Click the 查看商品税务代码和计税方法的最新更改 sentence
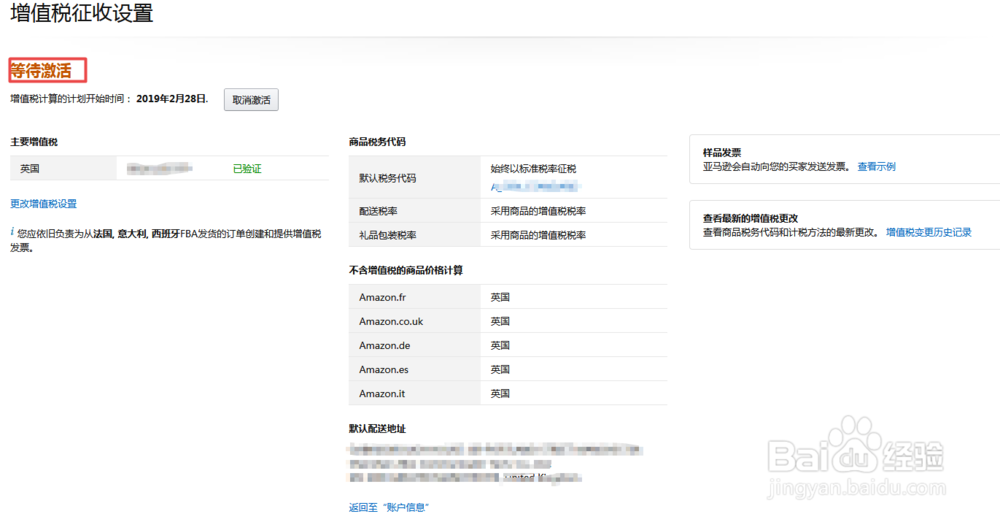This screenshot has height=522, width=1000. pos(791,232)
